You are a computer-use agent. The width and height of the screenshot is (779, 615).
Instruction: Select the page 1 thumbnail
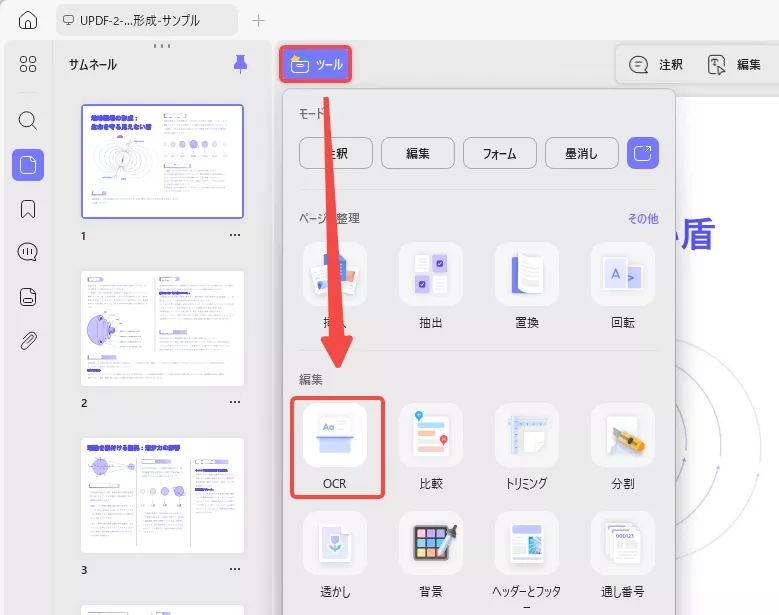click(x=162, y=161)
